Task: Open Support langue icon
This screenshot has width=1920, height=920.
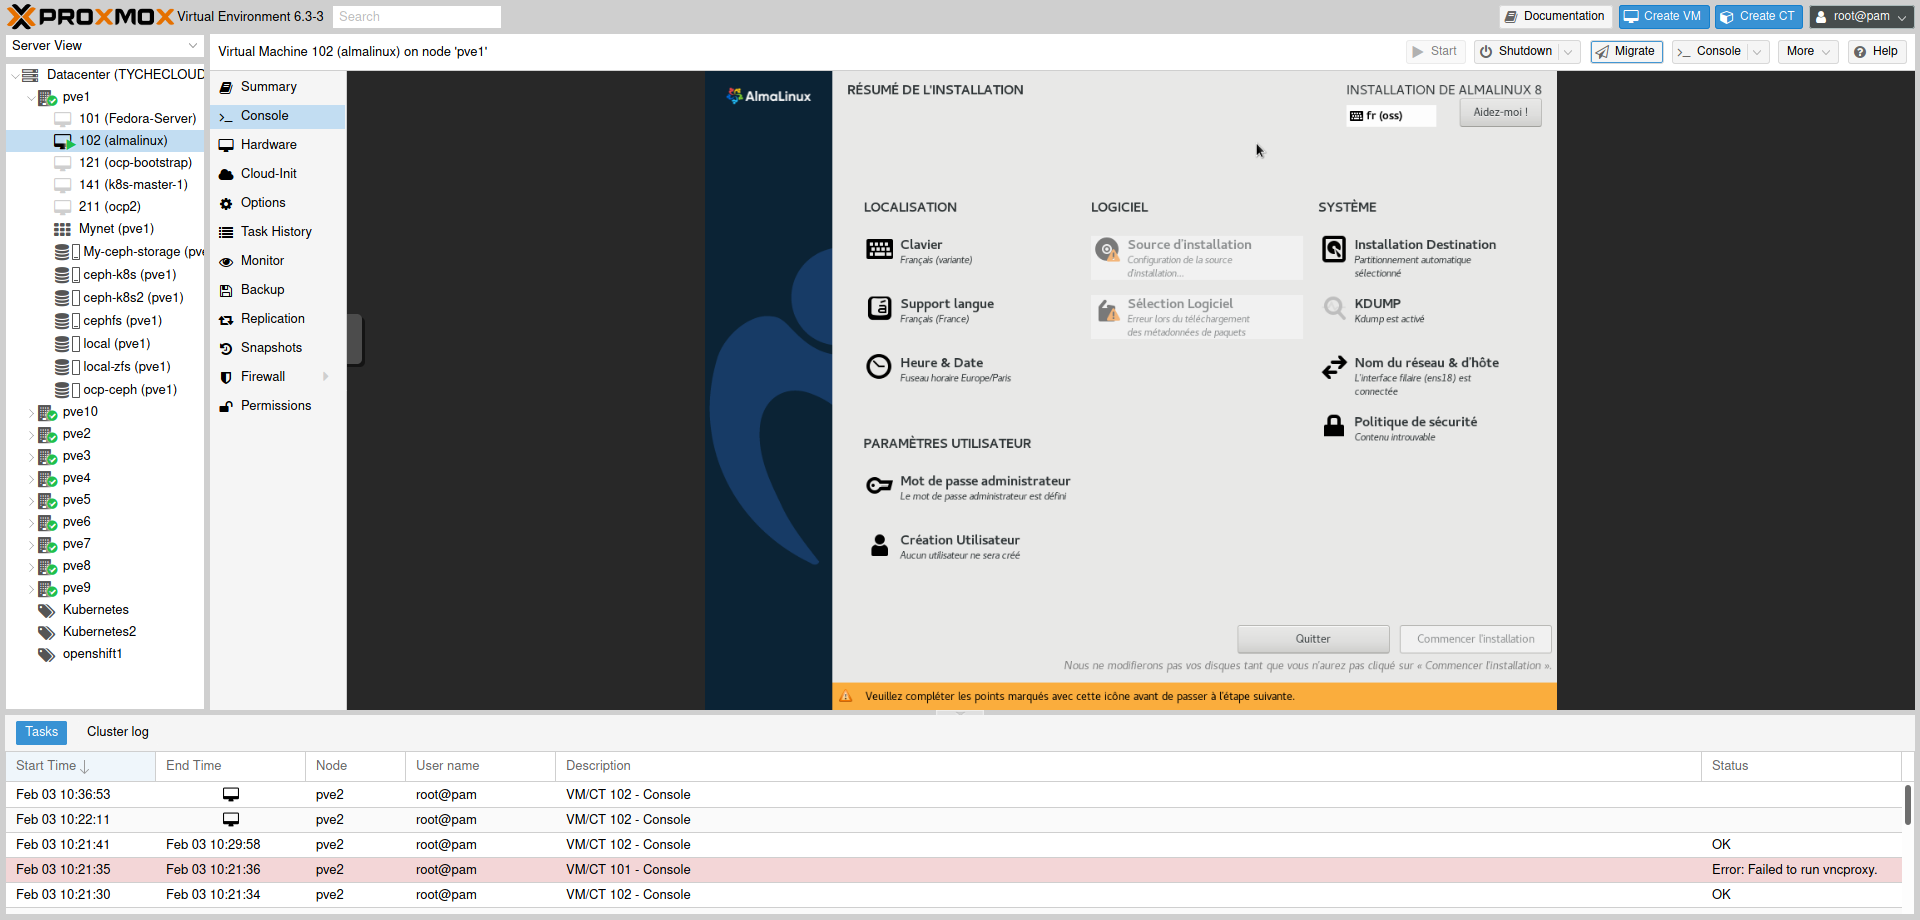Action: click(879, 308)
